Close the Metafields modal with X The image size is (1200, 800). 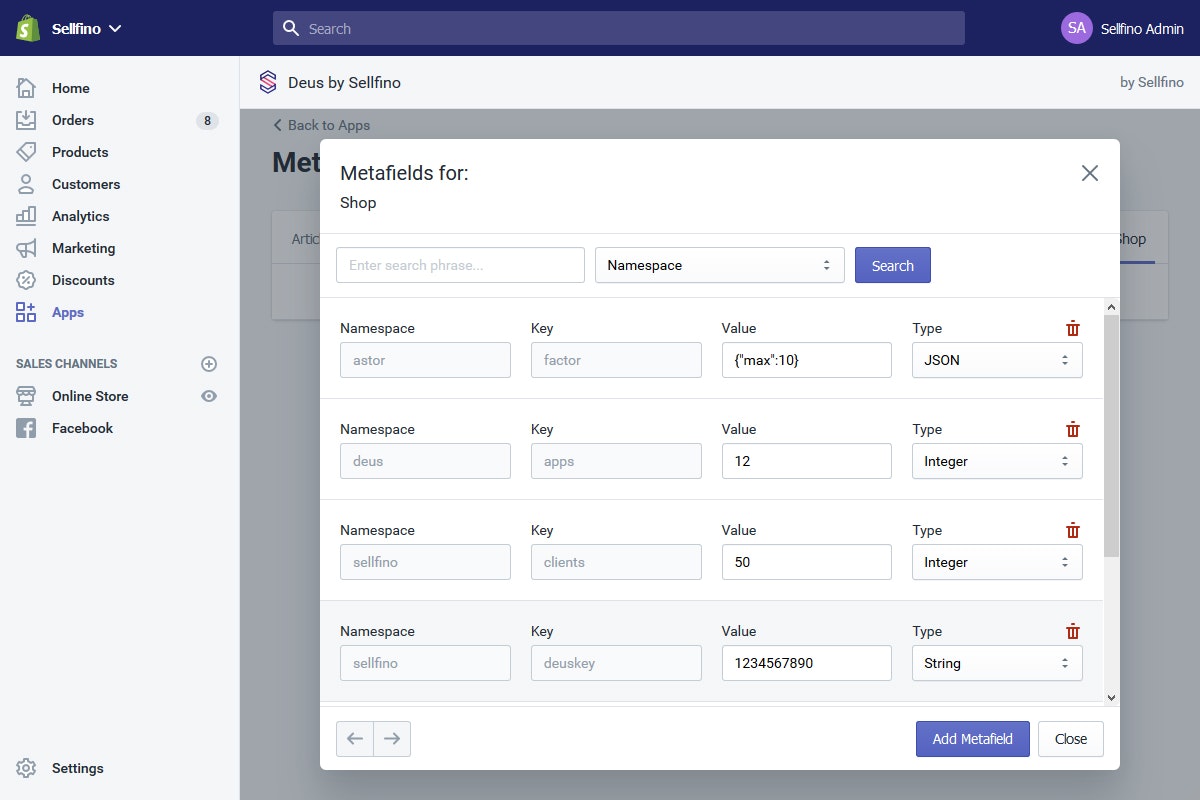(1090, 173)
